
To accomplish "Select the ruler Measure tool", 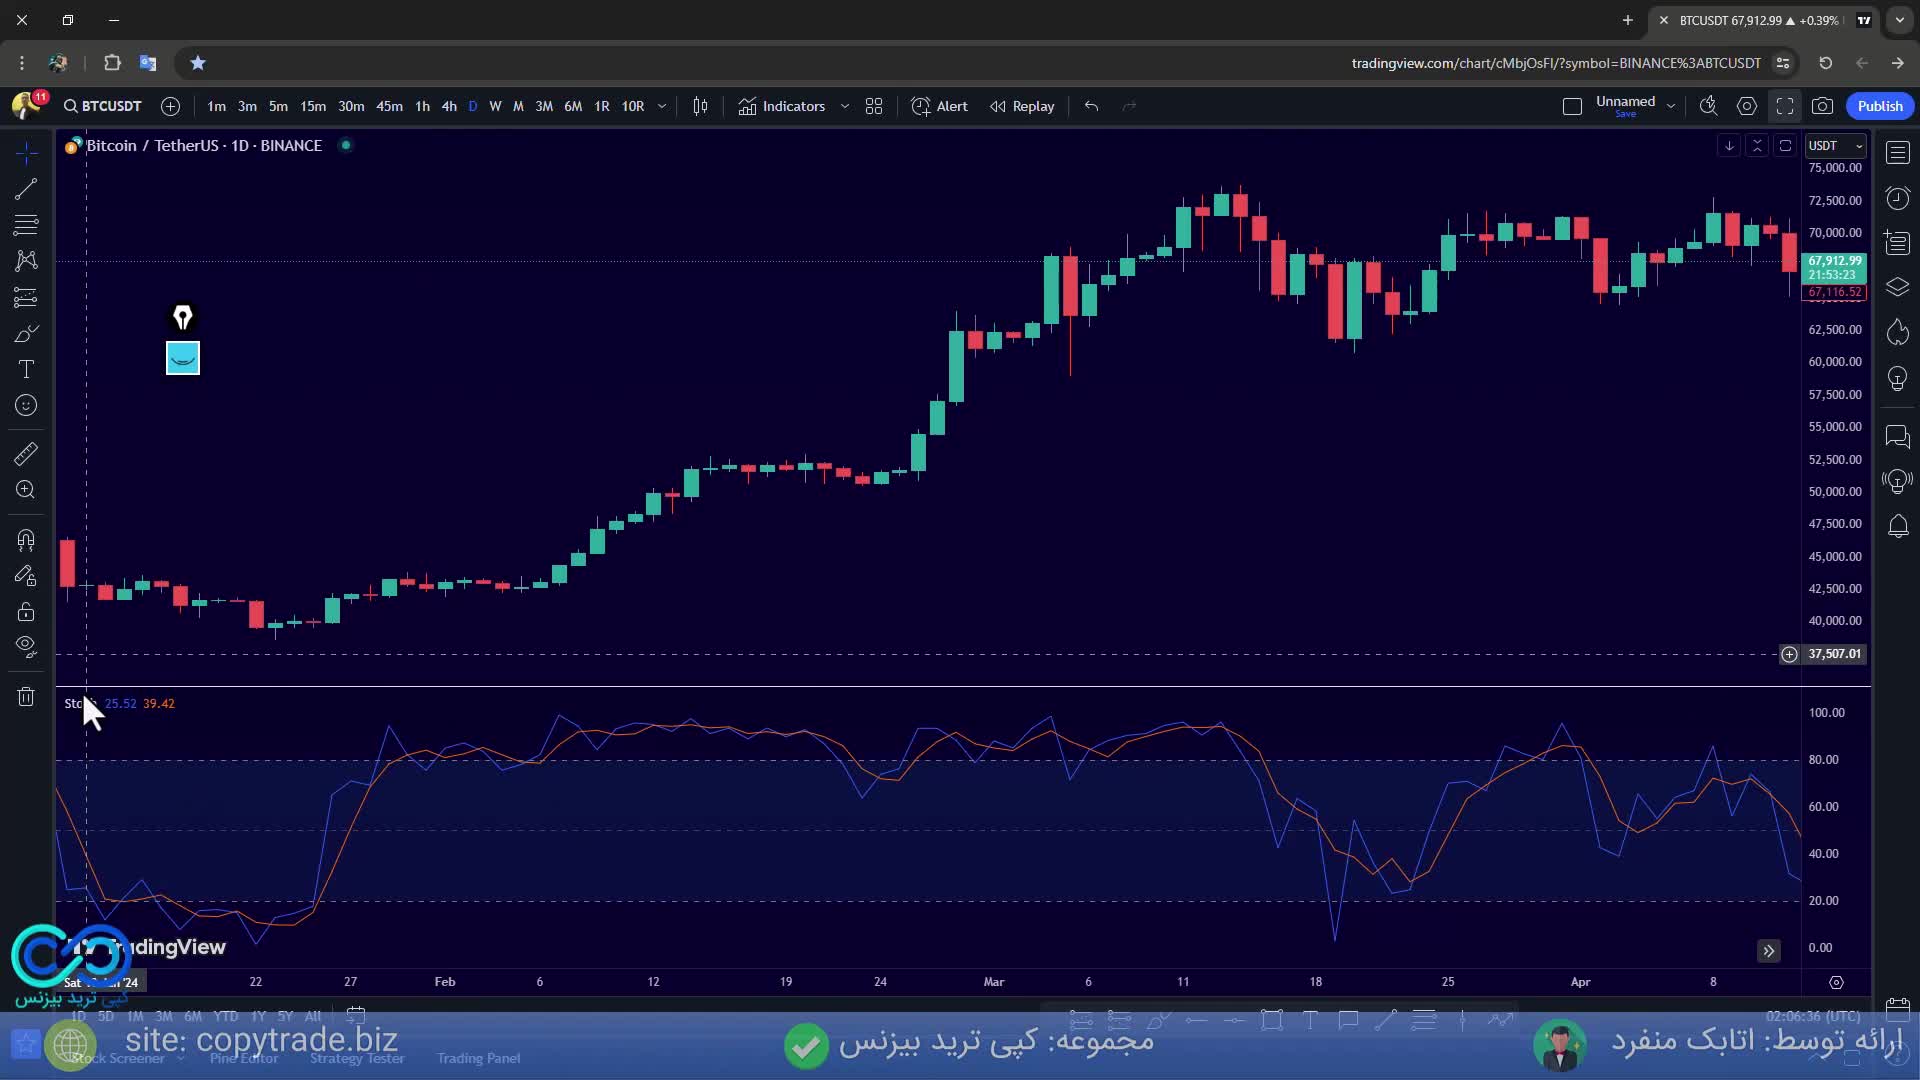I will click(x=26, y=454).
